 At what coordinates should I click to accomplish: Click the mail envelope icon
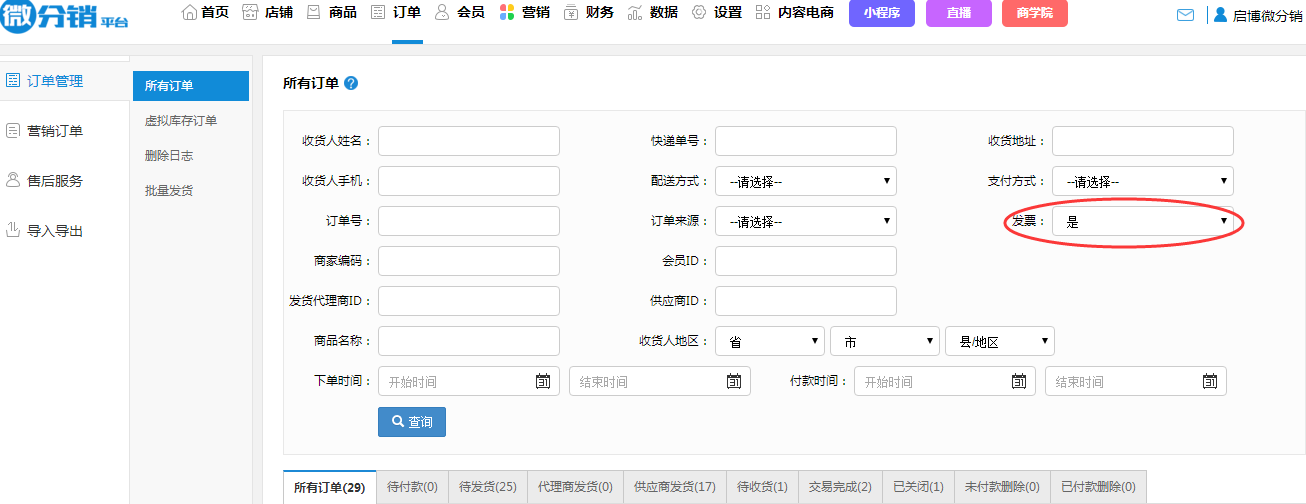(1185, 15)
